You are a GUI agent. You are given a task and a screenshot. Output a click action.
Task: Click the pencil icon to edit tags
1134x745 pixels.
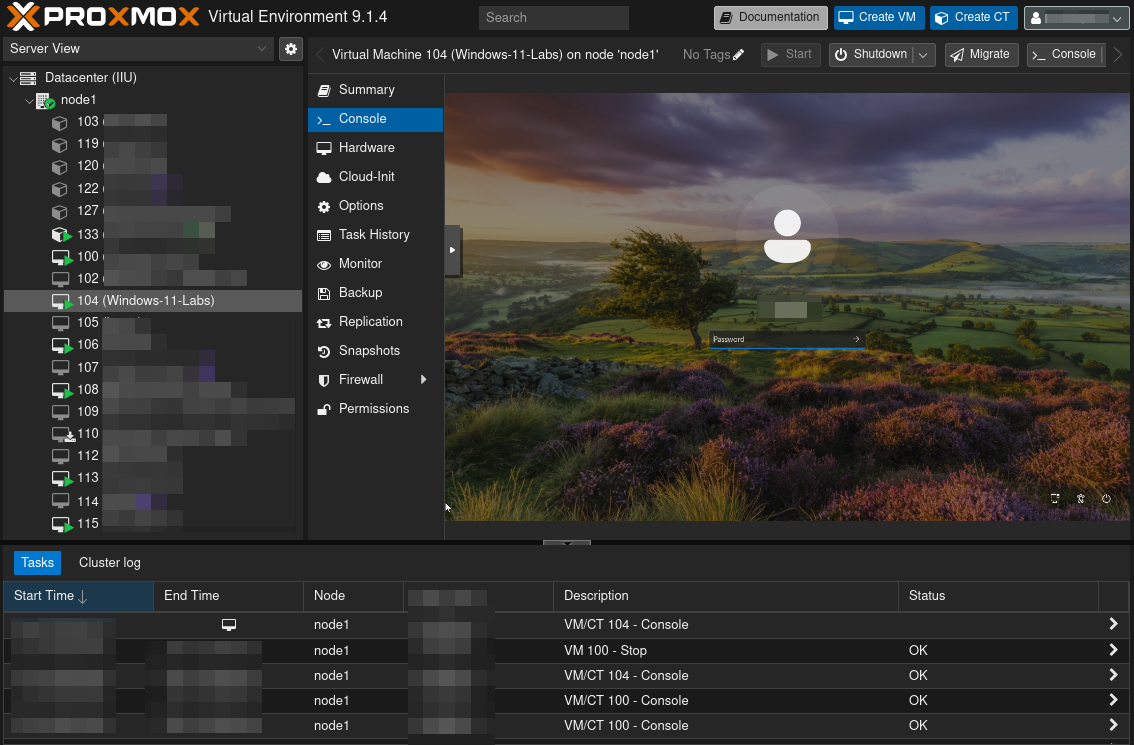point(739,55)
